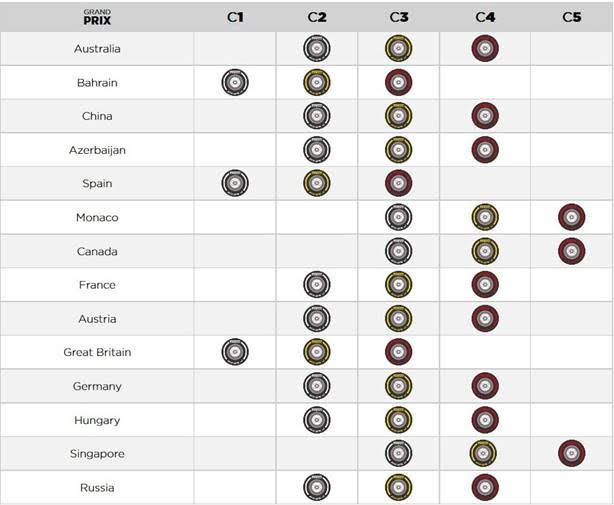Image resolution: width=614 pixels, height=505 pixels.
Task: Select the red tyre icon for Australia C4
Action: tap(485, 49)
